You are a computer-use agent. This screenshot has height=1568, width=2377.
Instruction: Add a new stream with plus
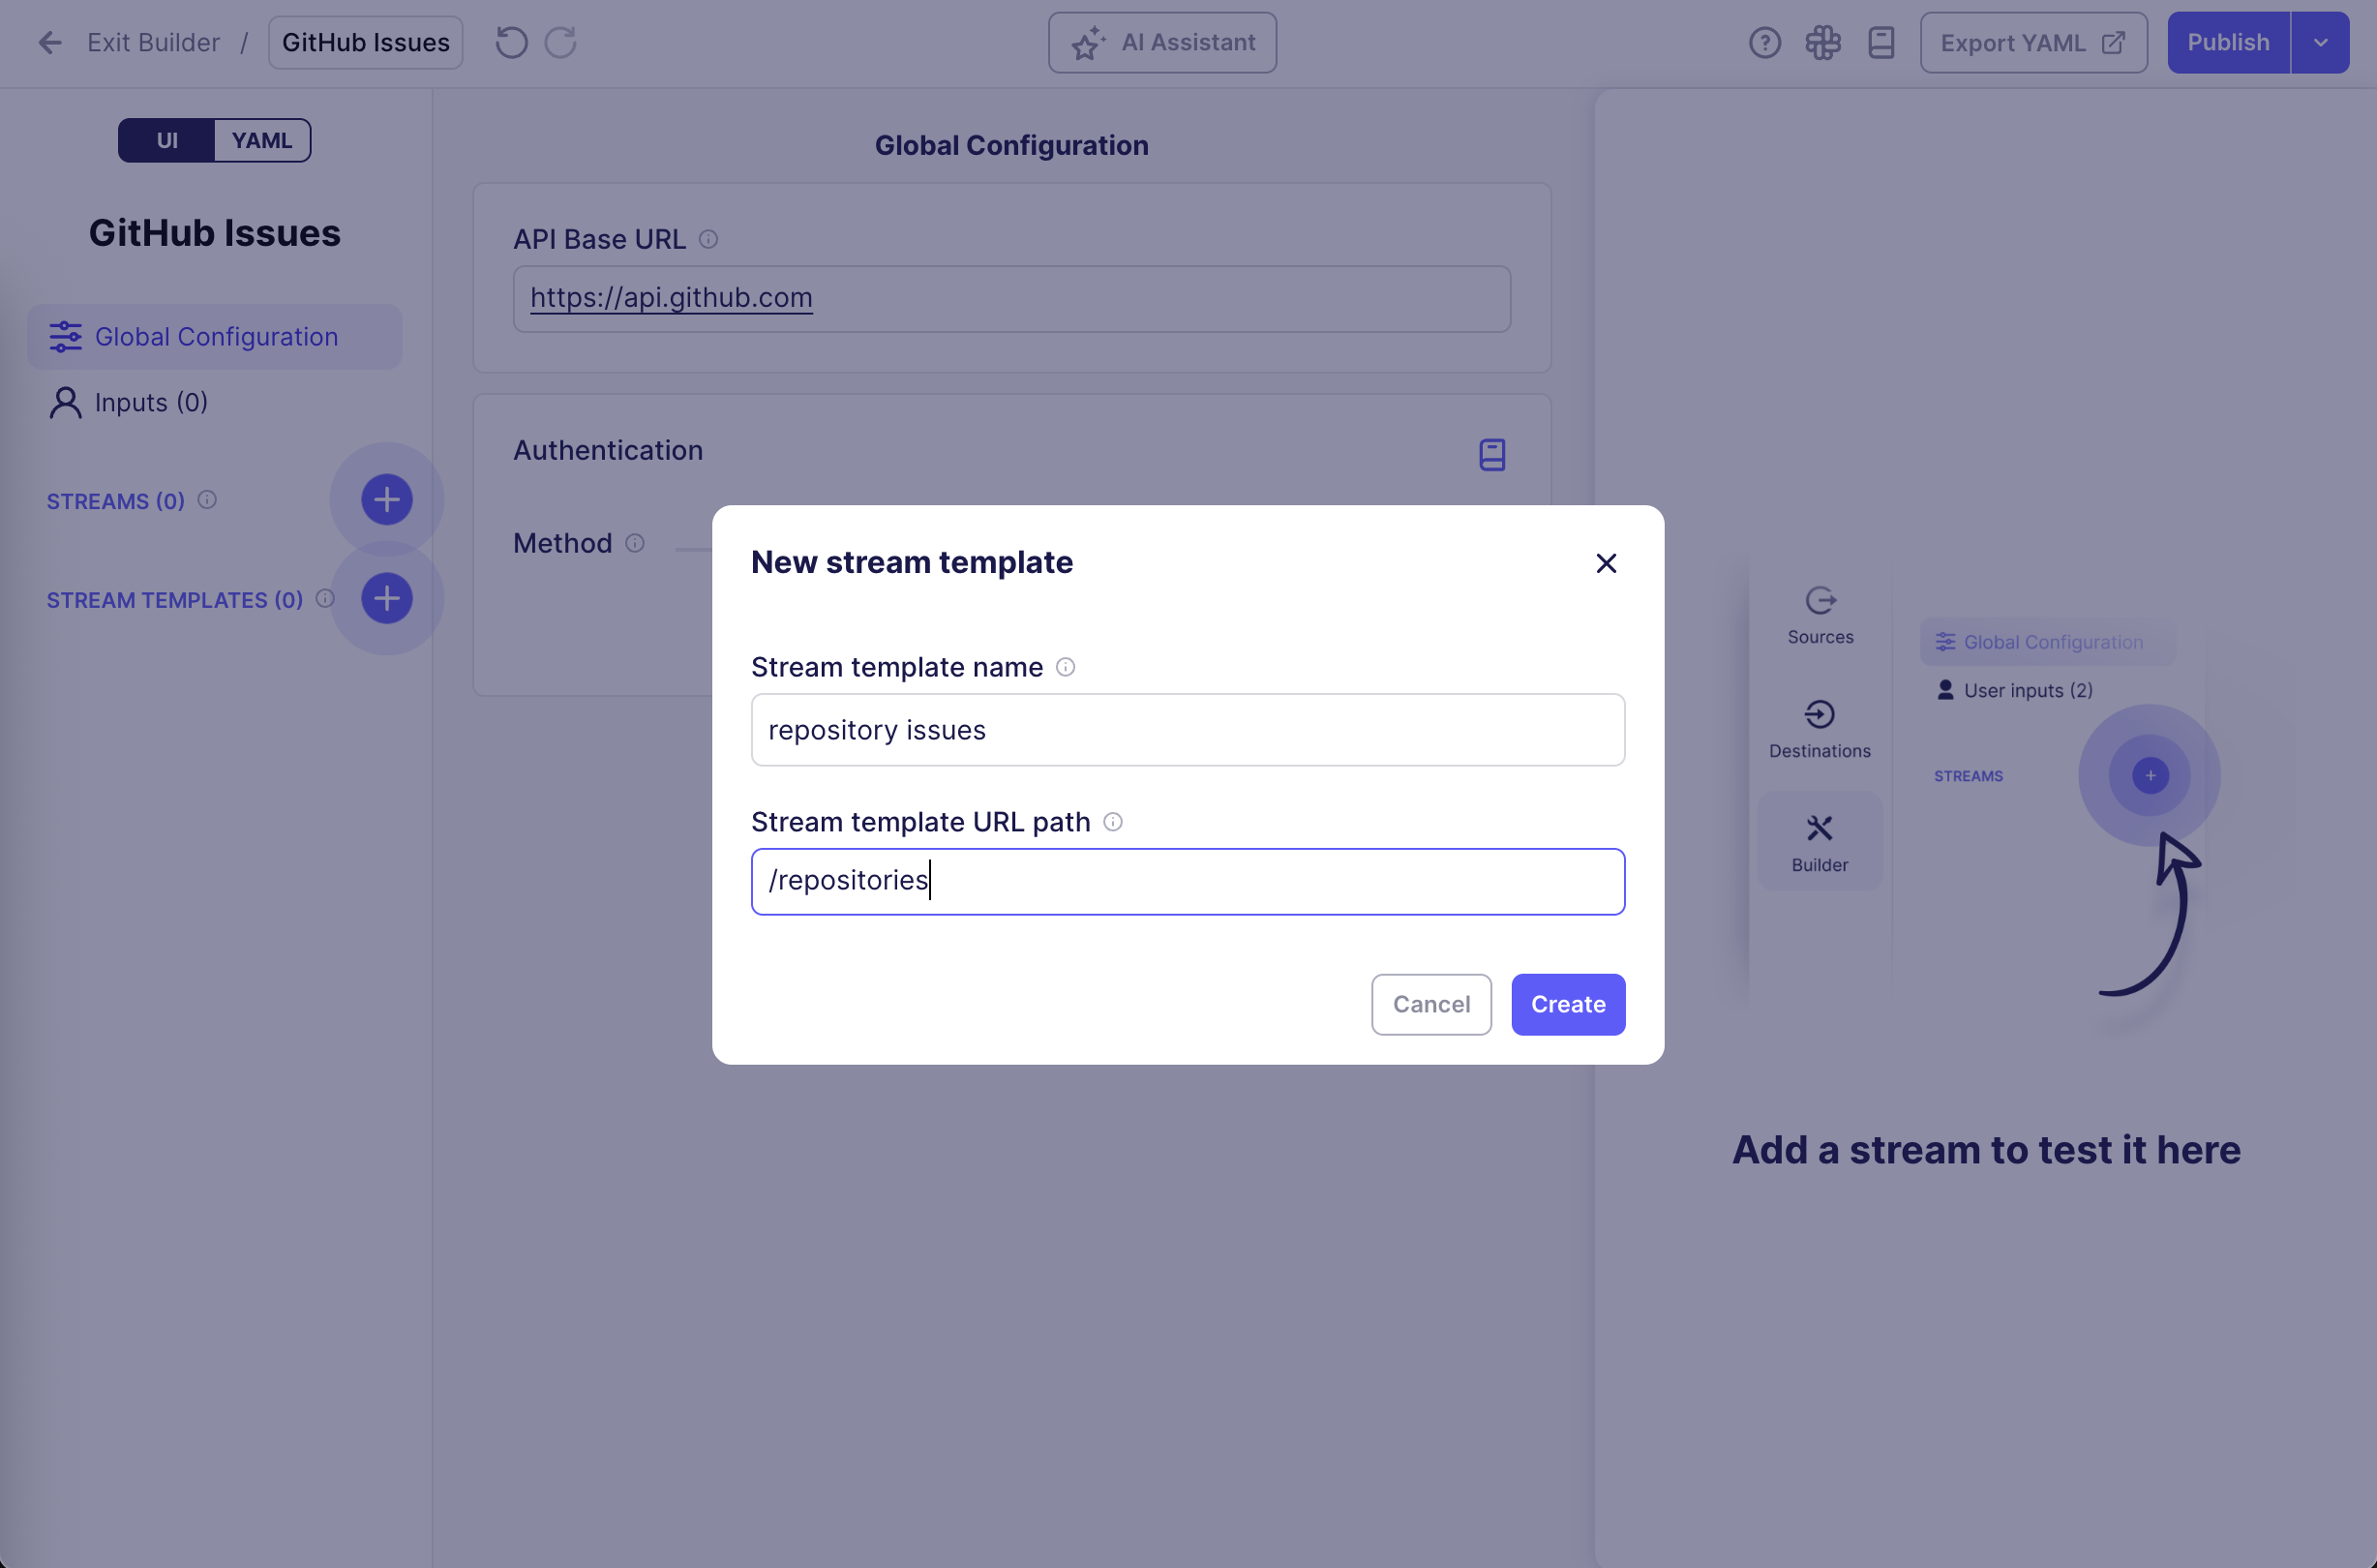[387, 500]
